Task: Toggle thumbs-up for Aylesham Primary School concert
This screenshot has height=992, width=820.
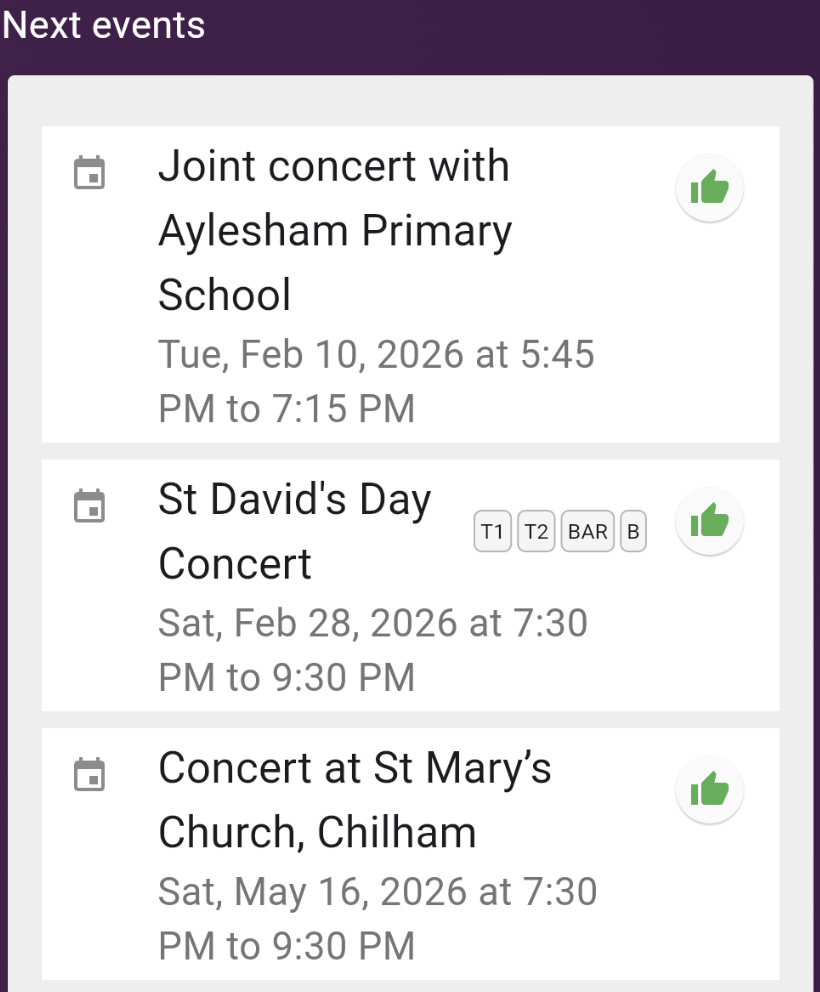Action: 709,188
